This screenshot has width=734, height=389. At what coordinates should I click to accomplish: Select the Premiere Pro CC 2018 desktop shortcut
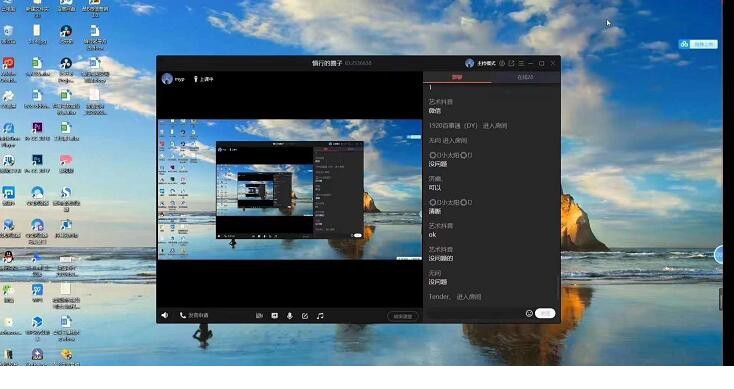coord(37,131)
